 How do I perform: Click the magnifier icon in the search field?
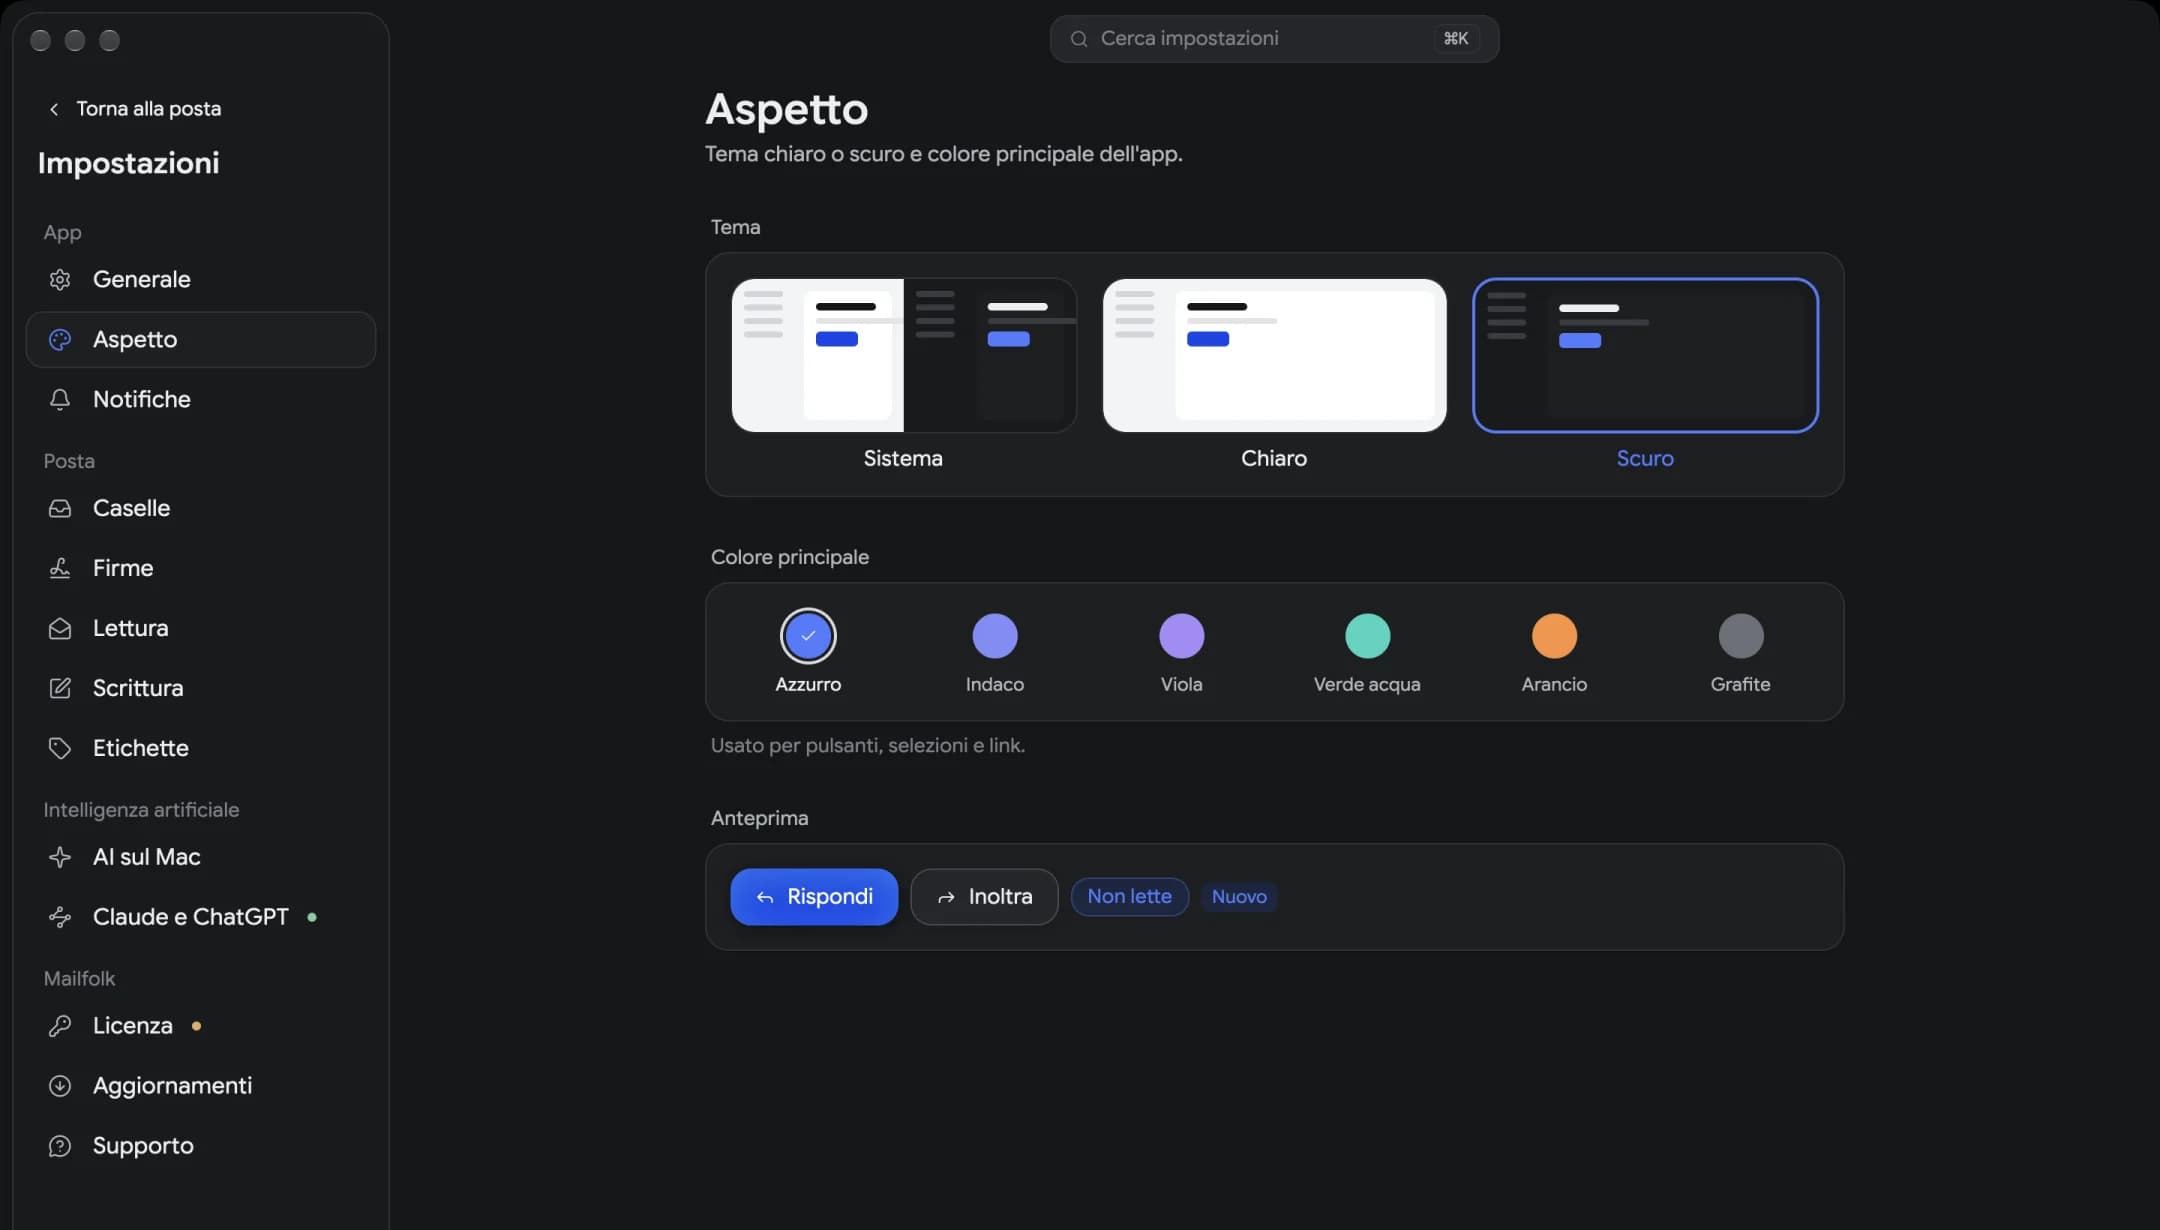click(1079, 39)
